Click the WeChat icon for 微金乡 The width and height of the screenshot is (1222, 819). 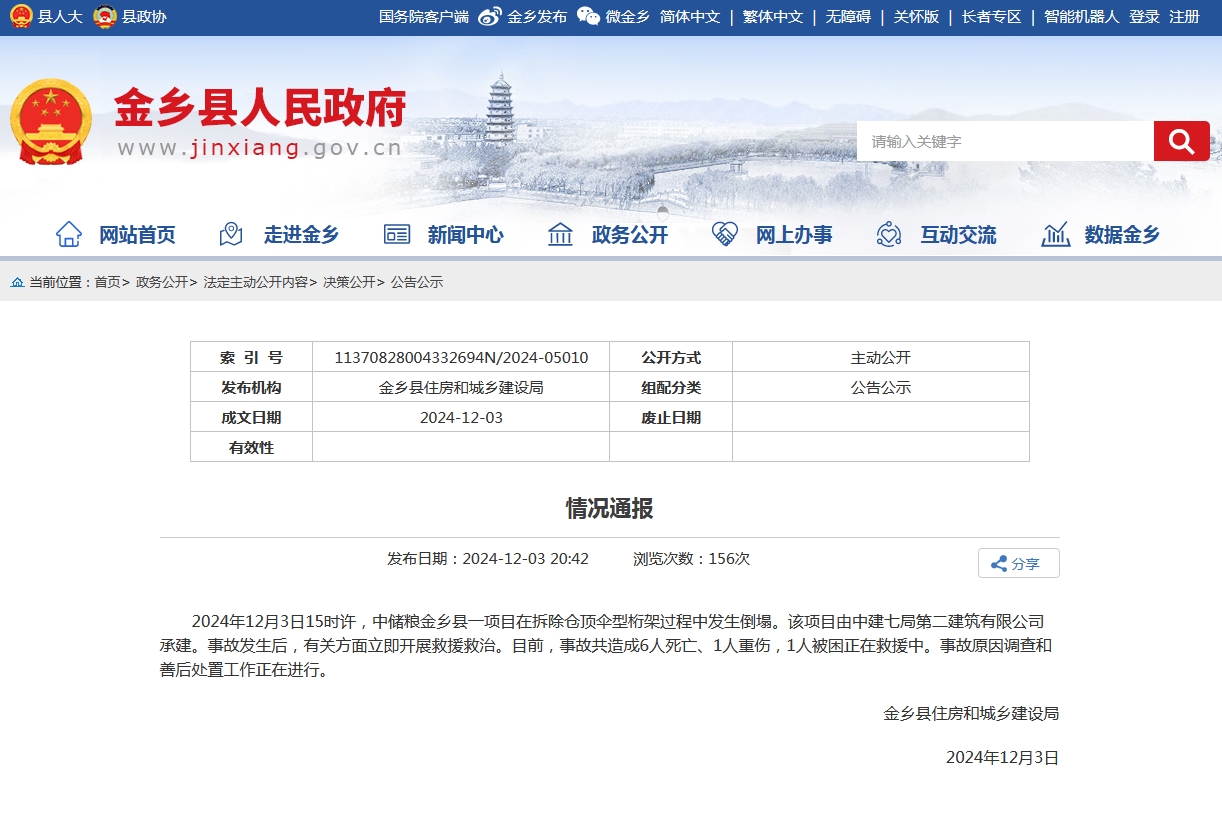click(588, 17)
